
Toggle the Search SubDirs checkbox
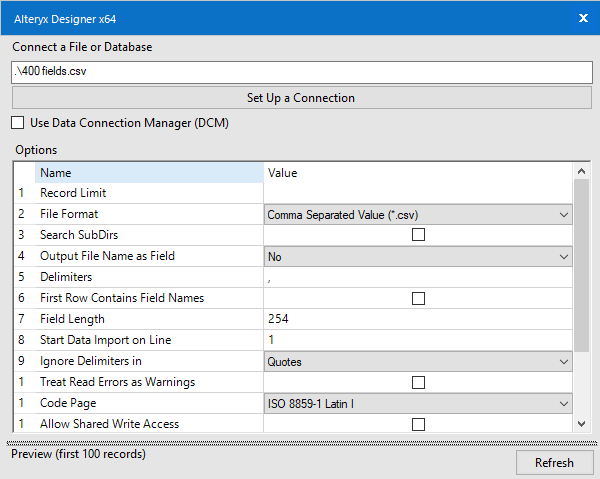pos(418,235)
